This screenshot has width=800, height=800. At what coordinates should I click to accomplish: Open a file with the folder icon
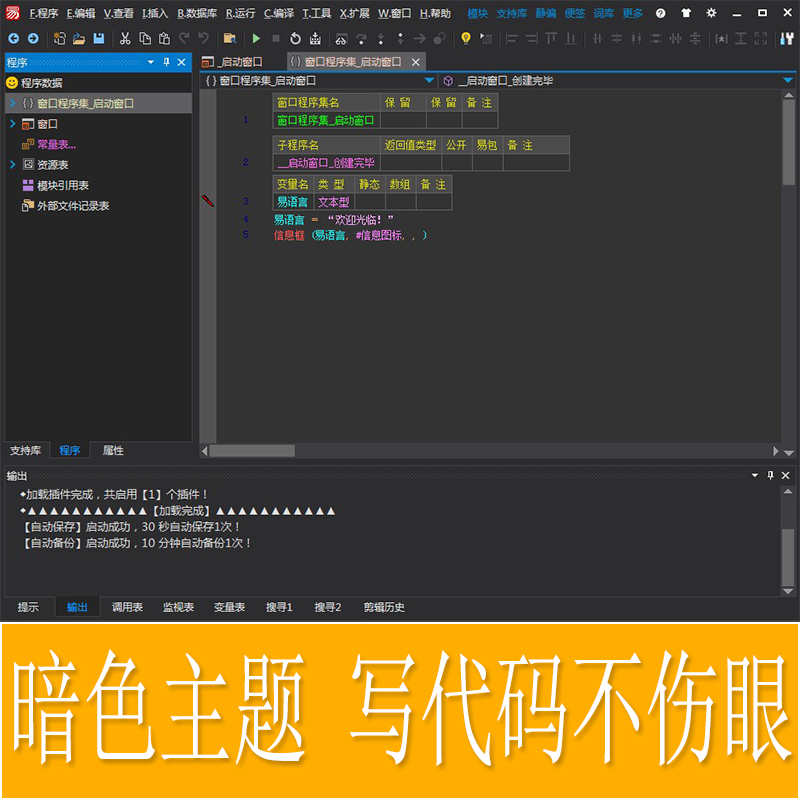pyautogui.click(x=79, y=39)
